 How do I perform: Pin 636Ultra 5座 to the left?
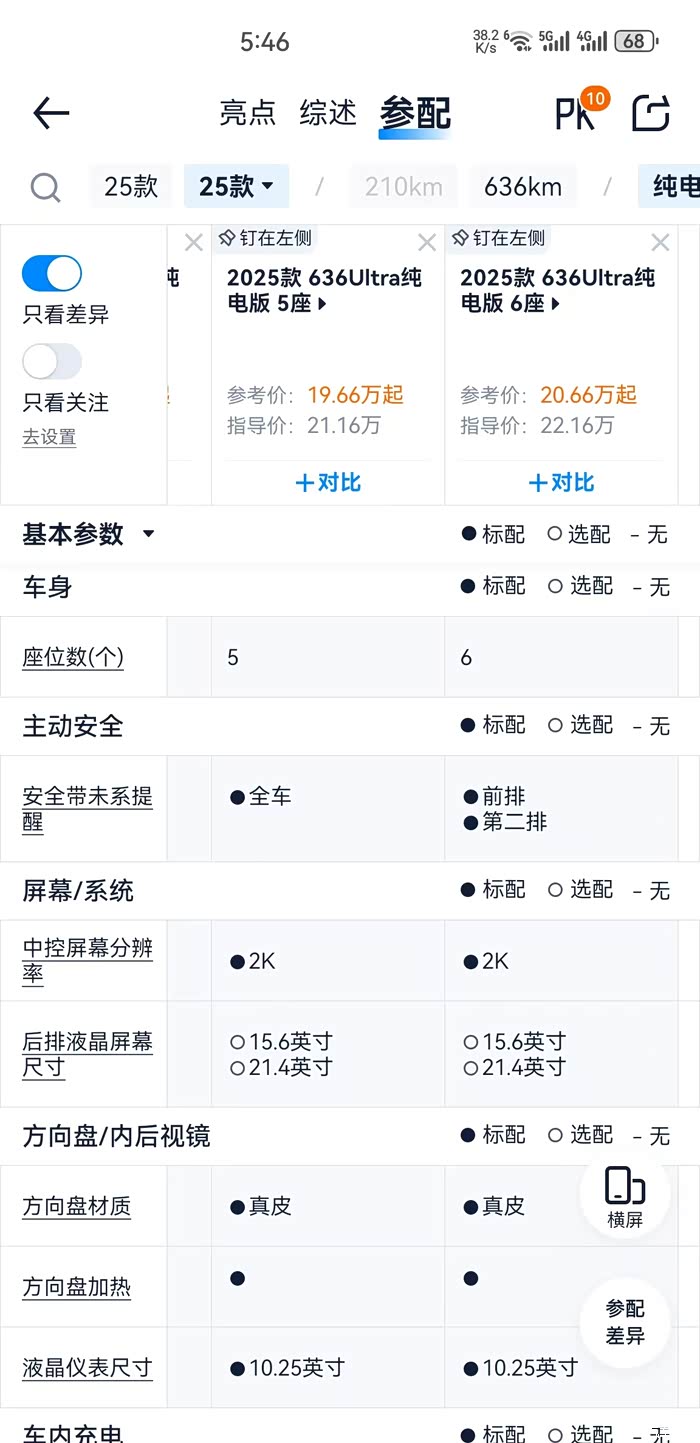pos(266,238)
